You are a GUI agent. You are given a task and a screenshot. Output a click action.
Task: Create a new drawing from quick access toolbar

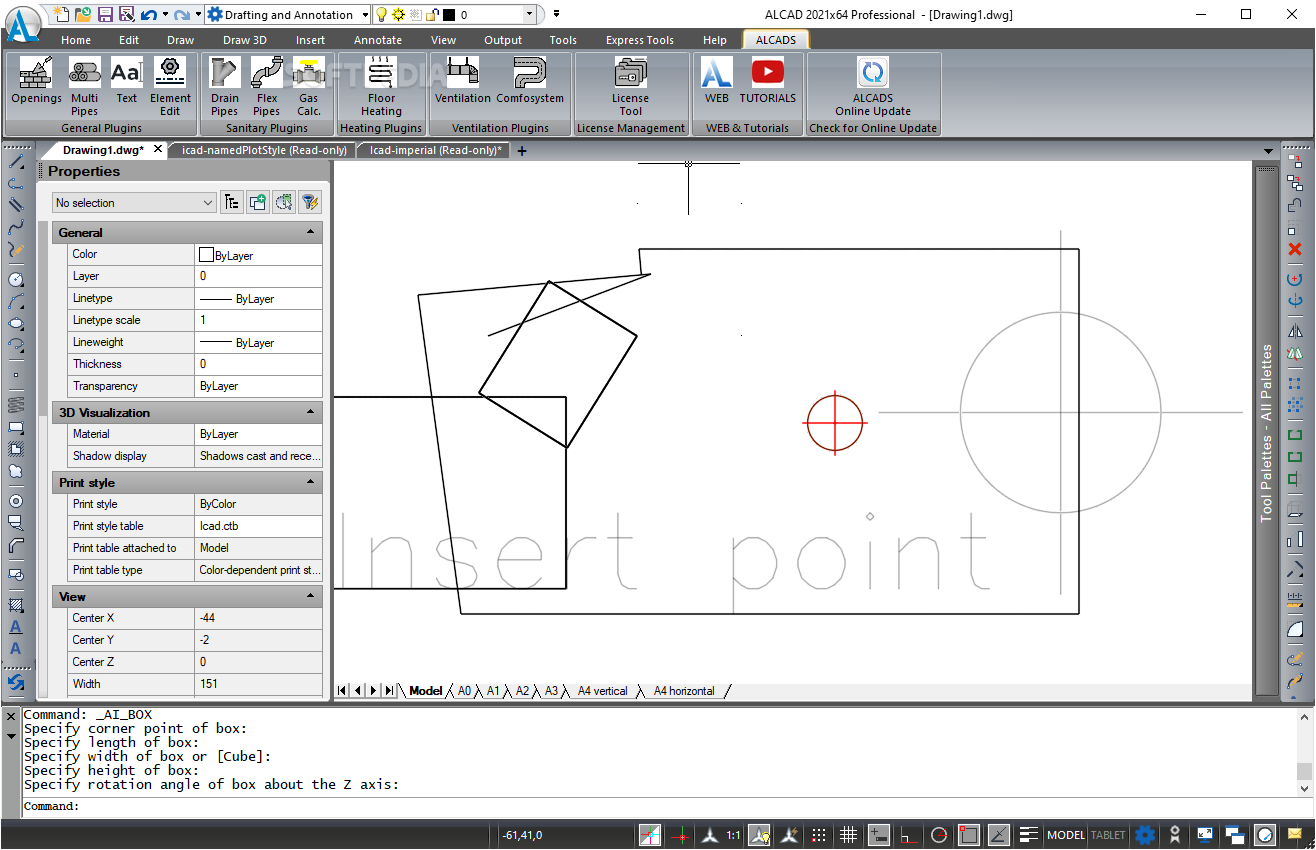coord(63,15)
